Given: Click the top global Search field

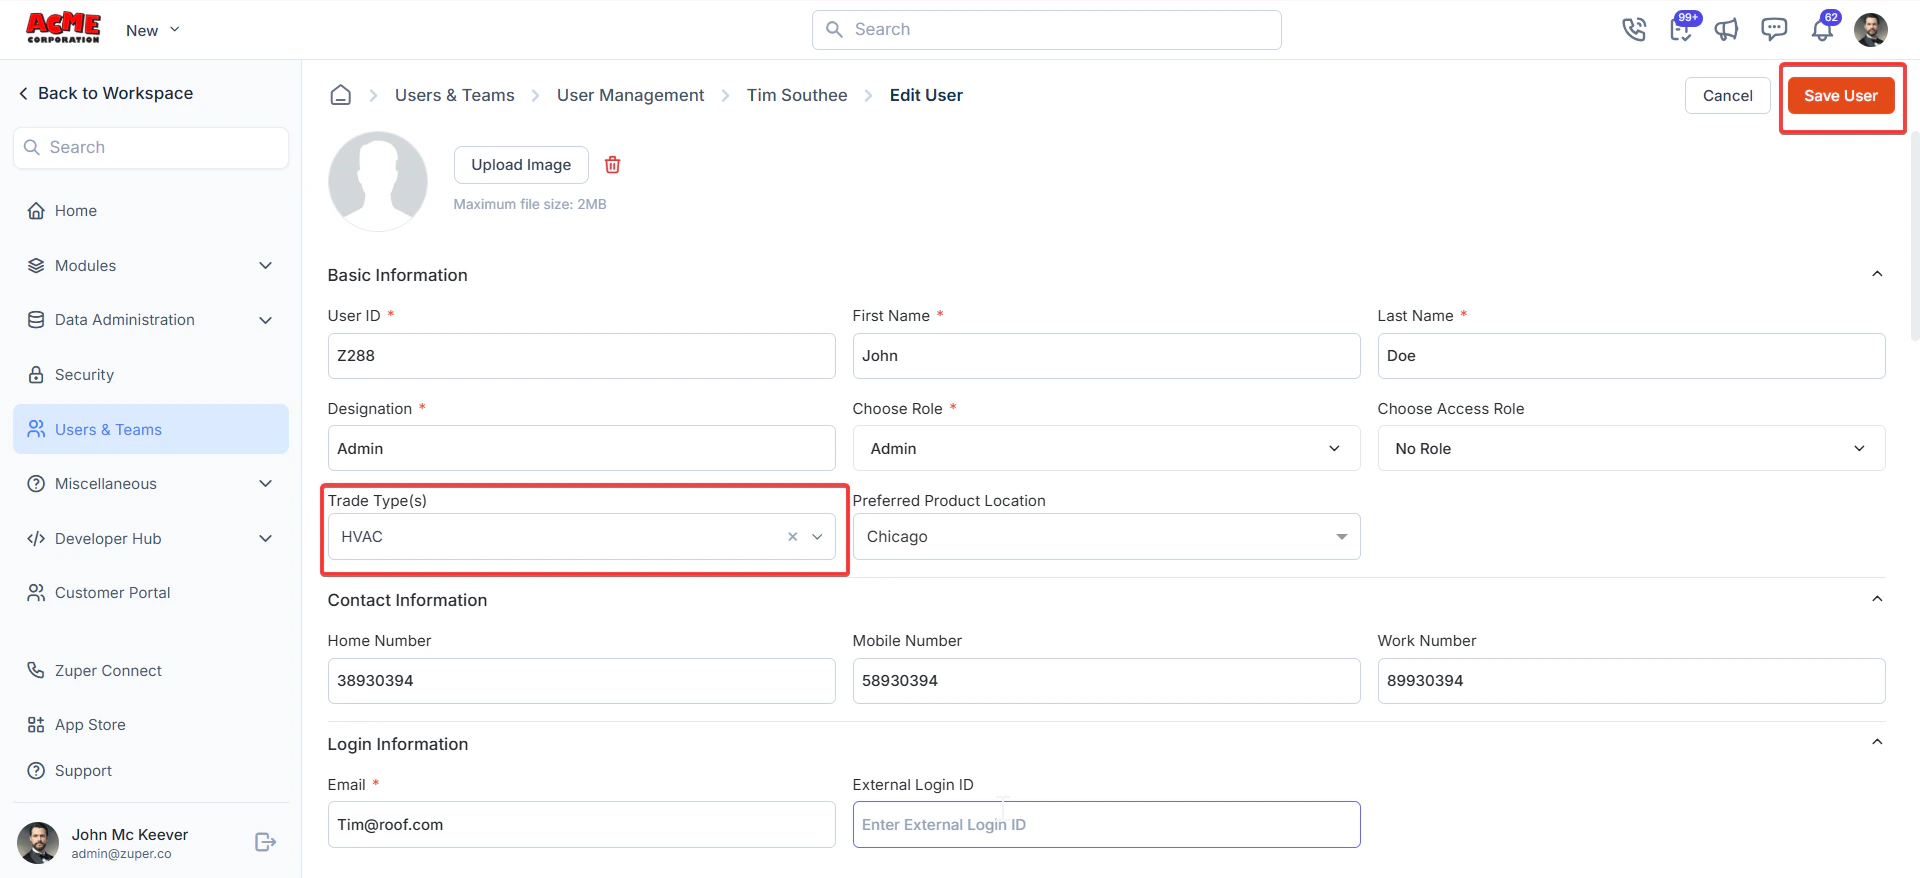Looking at the screenshot, I should coord(1046,30).
